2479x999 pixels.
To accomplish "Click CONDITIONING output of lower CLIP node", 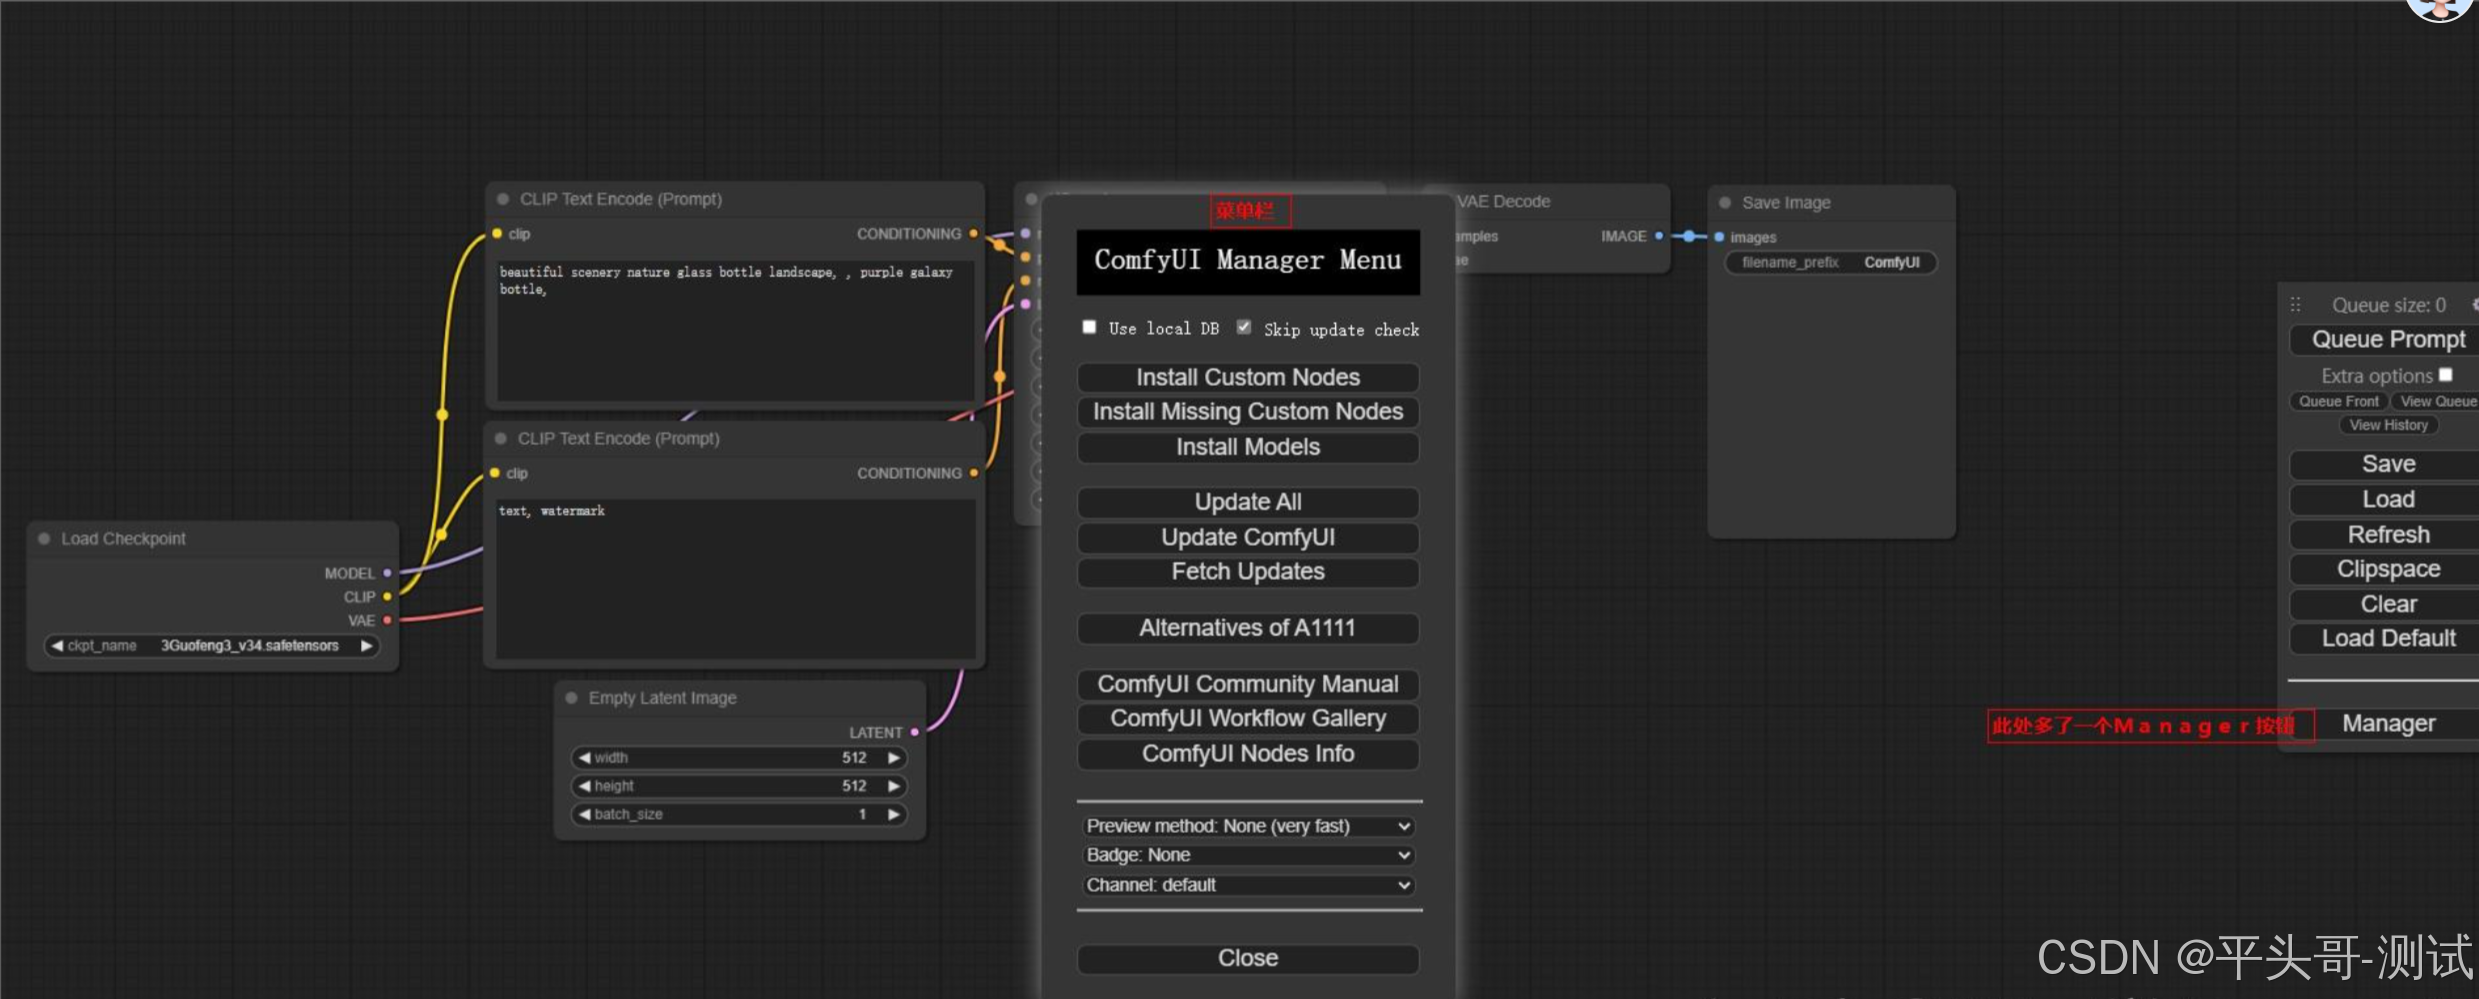I will point(973,473).
